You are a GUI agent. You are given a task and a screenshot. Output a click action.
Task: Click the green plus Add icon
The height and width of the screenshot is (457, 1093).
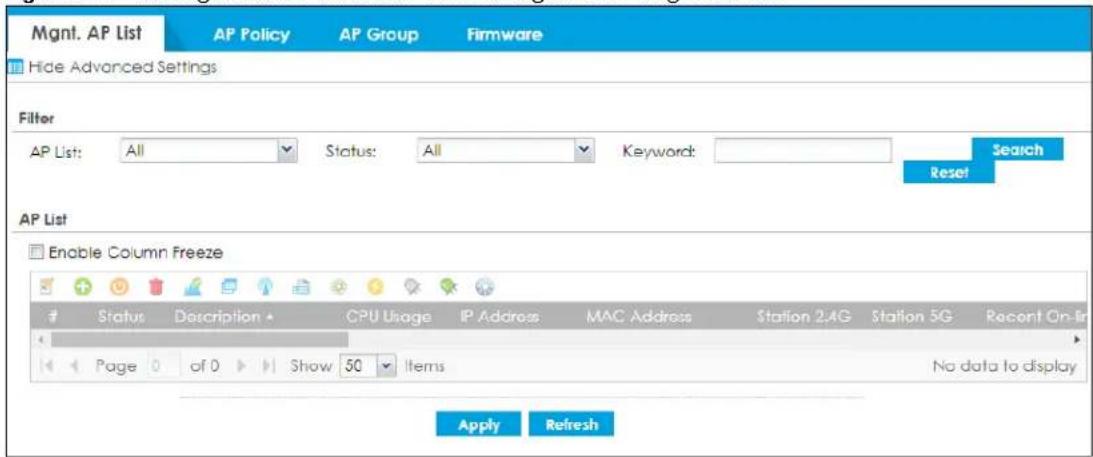pyautogui.click(x=81, y=286)
